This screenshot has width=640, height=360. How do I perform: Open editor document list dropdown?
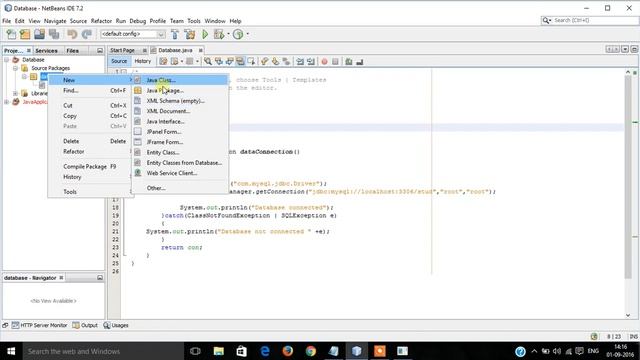(625, 49)
